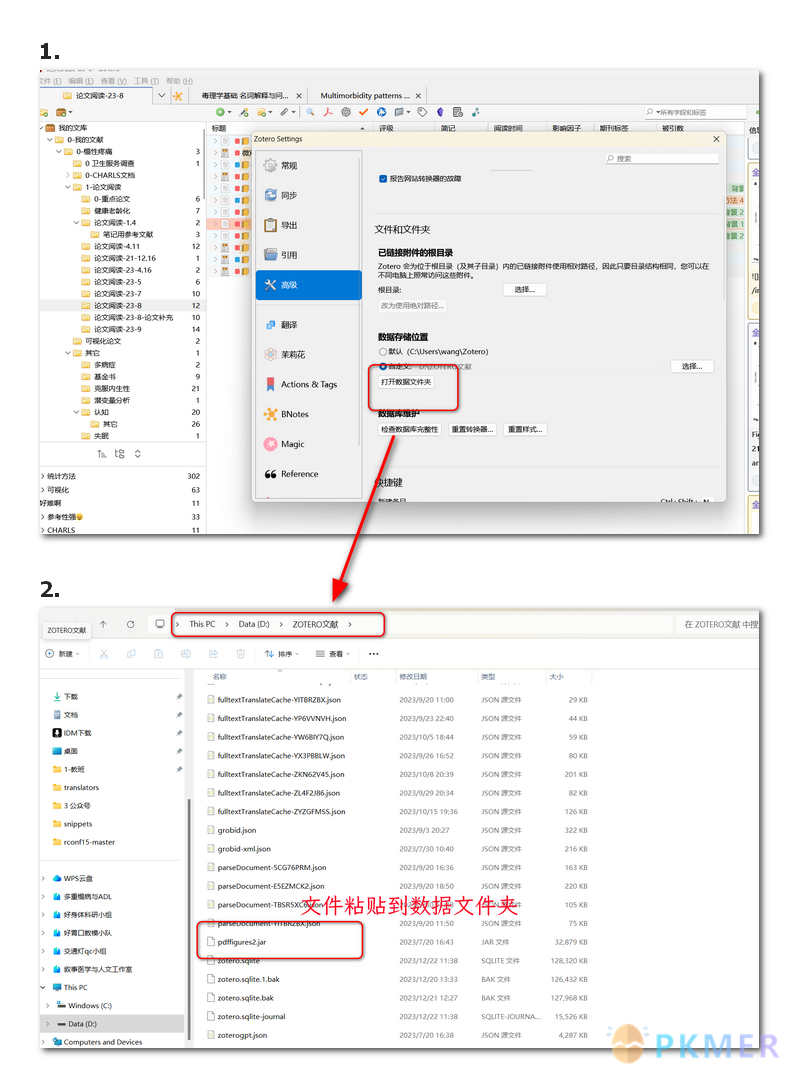
Task: Collapse the 认知 collection
Action: pyautogui.click(x=76, y=413)
